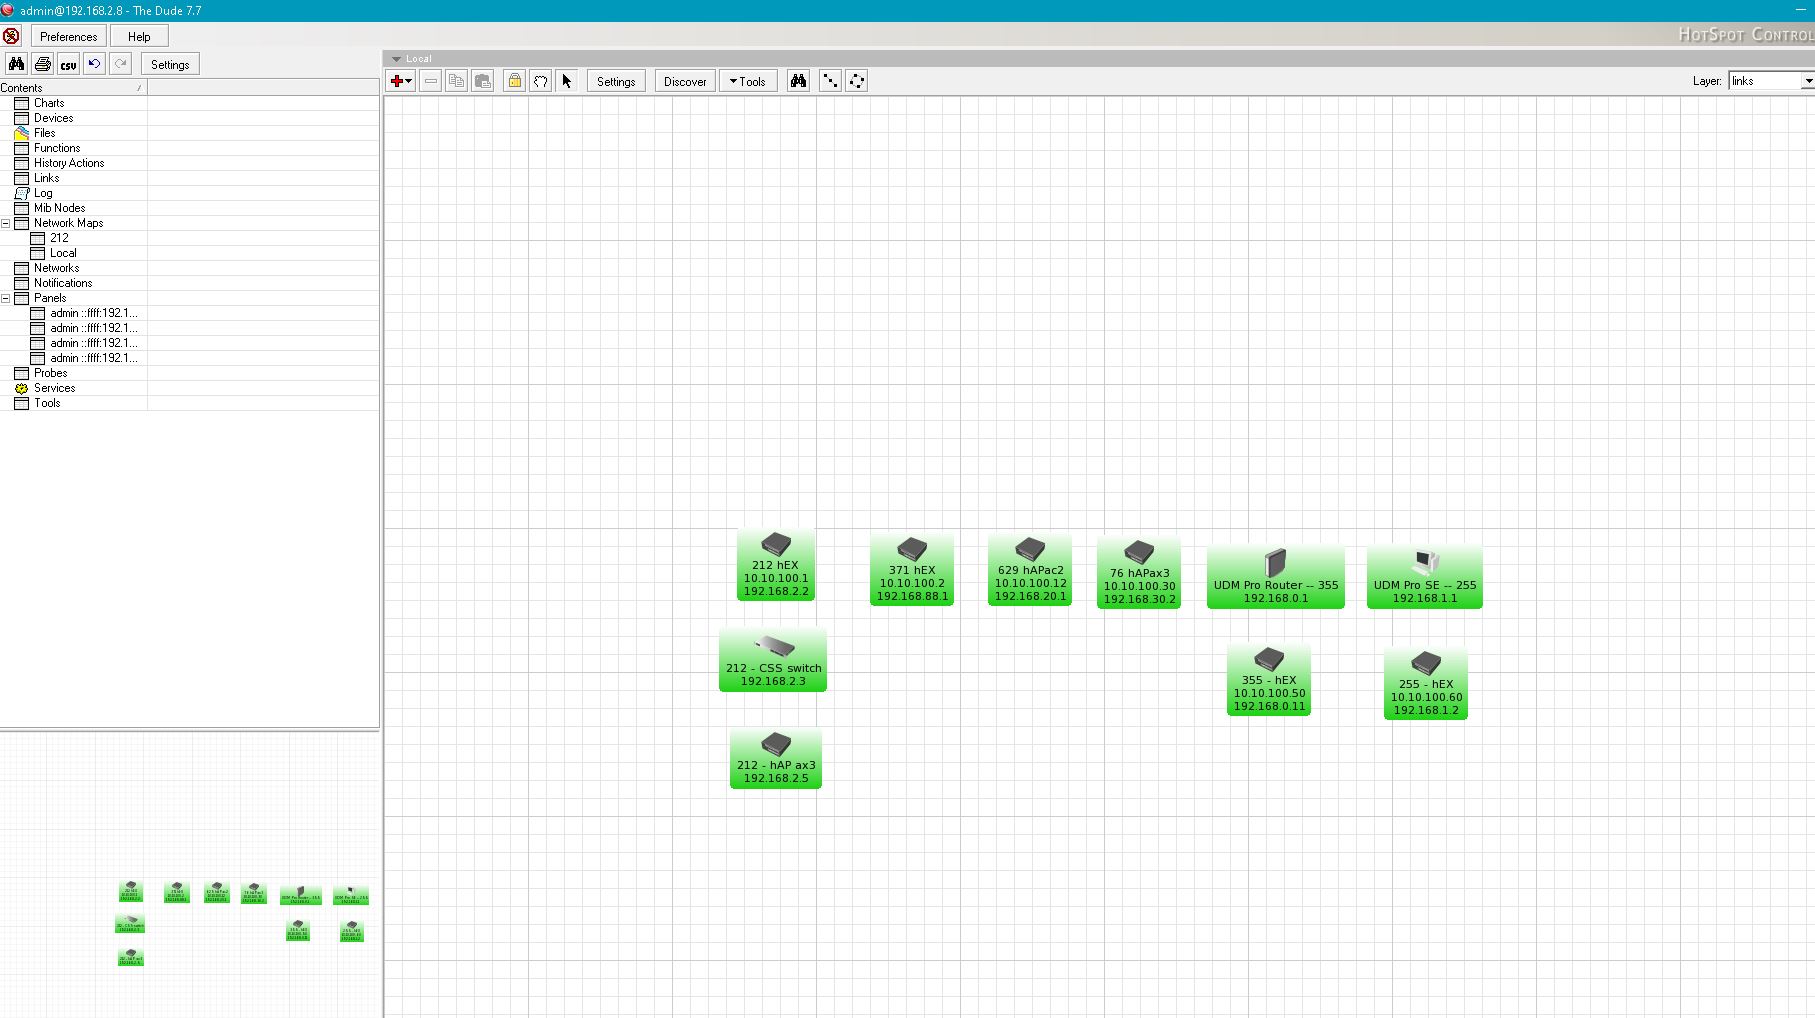Select the 355 - hEX device node
This screenshot has width=1815, height=1018.
(x=1269, y=680)
